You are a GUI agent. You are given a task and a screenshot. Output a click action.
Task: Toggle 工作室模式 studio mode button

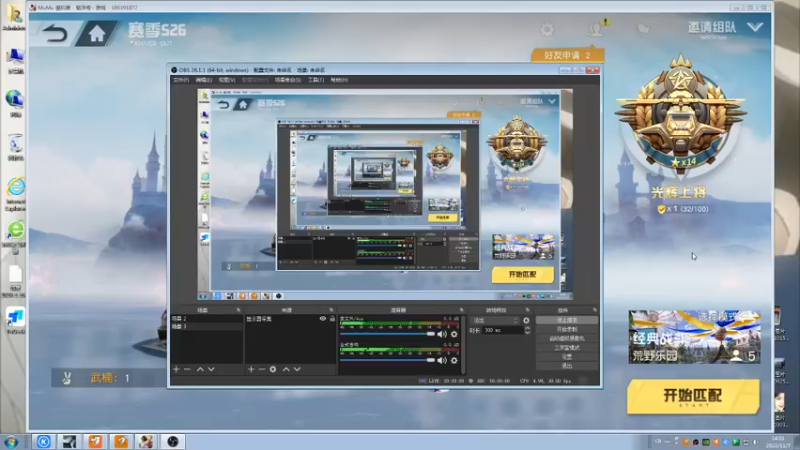pyautogui.click(x=567, y=348)
